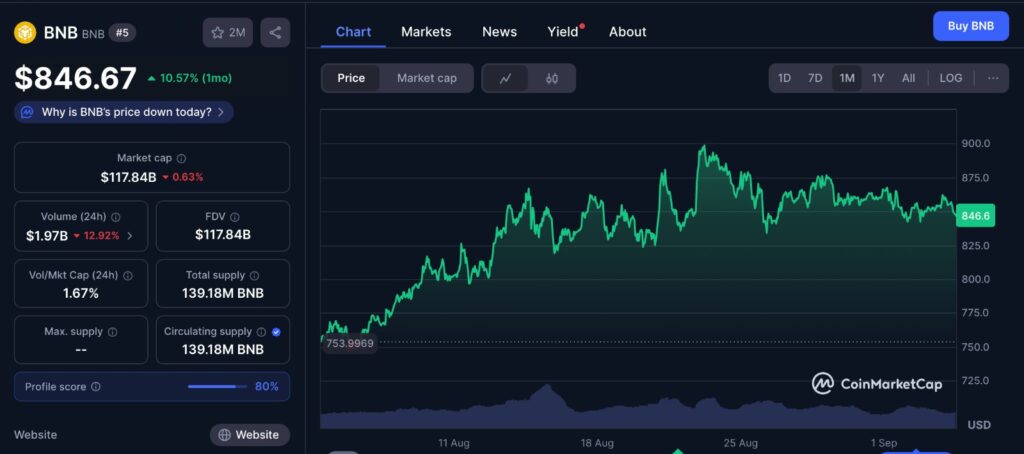Viewport: 1024px width, 454px height.
Task: Switch to candlestick chart view icon
Action: coord(552,78)
